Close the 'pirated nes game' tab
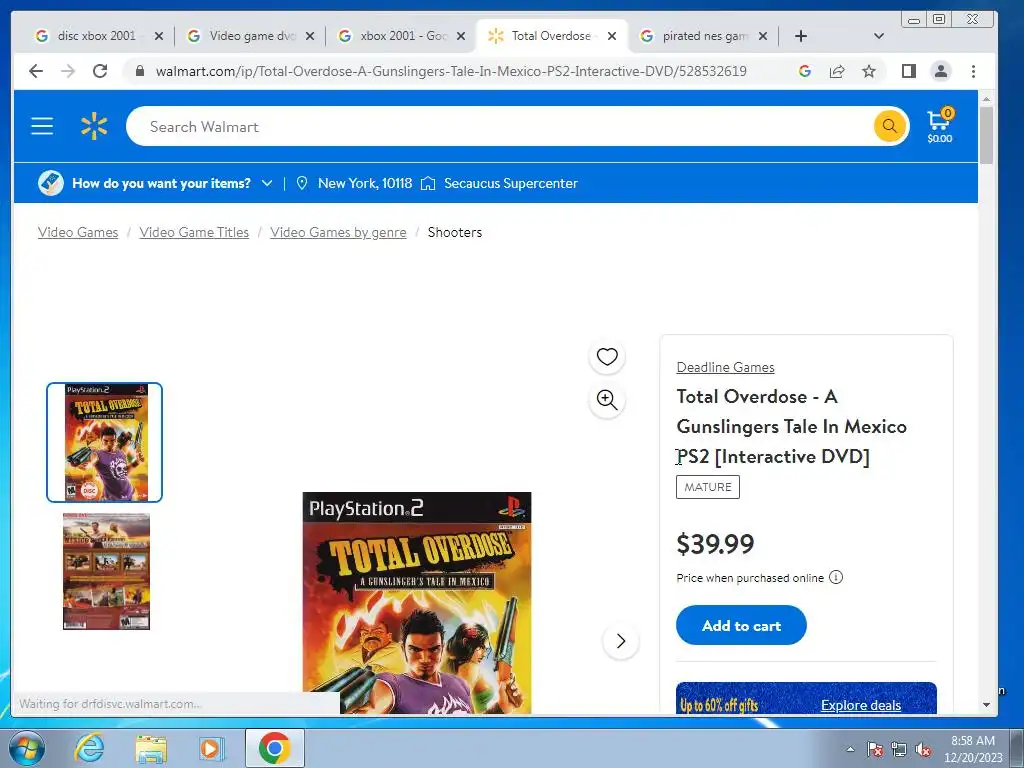The height and width of the screenshot is (768, 1024). tap(763, 36)
